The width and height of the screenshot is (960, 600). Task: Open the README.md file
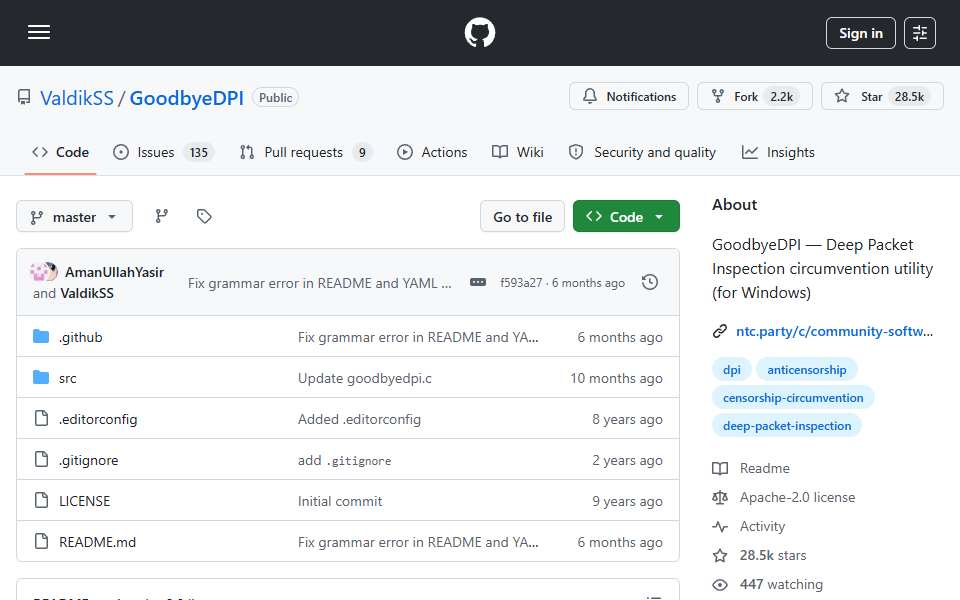97,542
